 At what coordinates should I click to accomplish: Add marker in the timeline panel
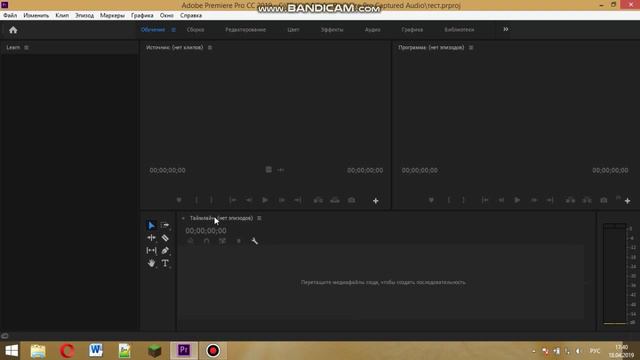(x=239, y=241)
